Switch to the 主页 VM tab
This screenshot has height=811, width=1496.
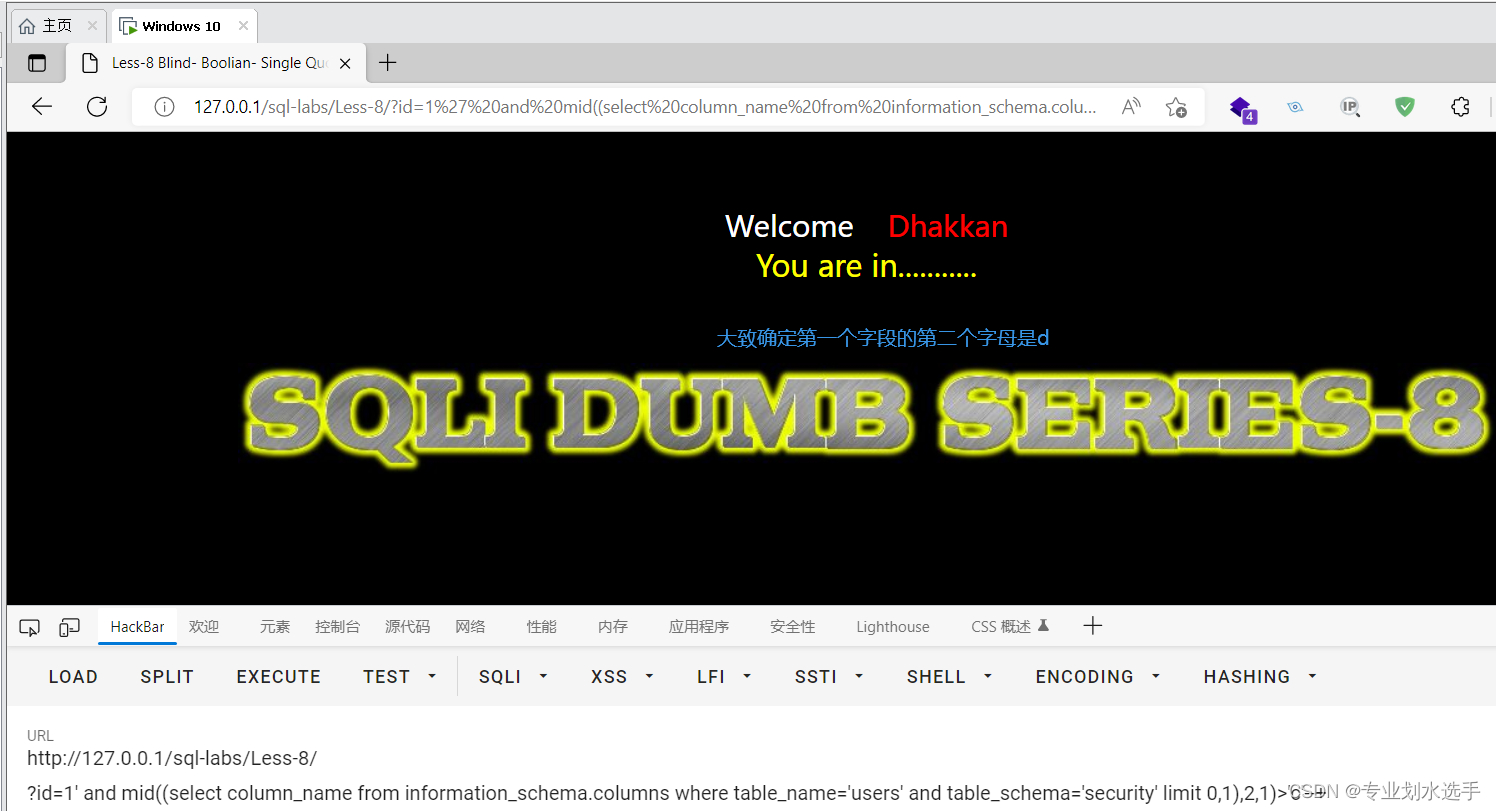tap(57, 26)
